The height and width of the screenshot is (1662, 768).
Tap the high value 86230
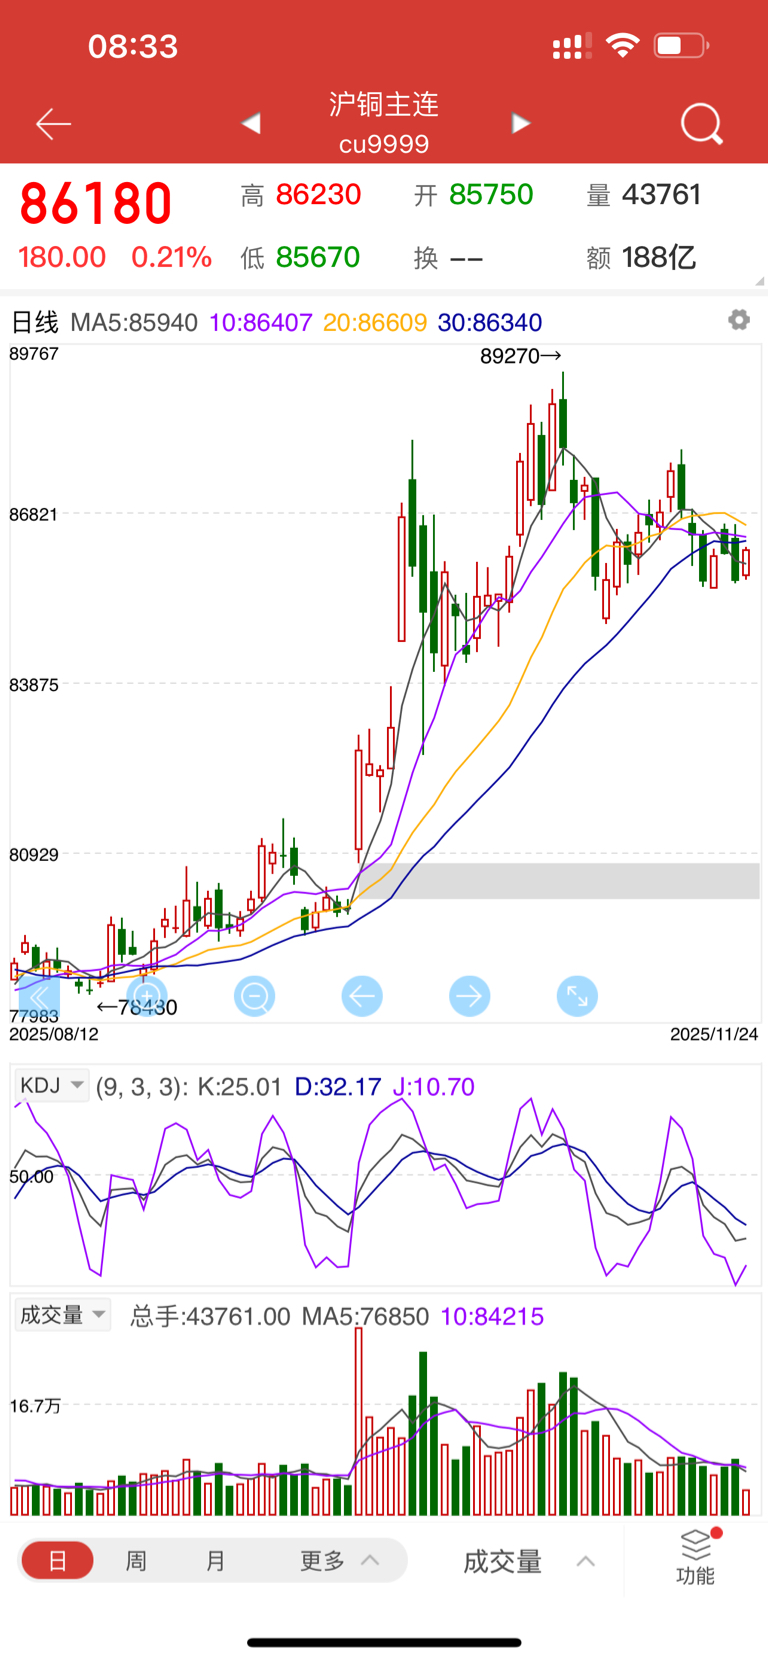318,194
